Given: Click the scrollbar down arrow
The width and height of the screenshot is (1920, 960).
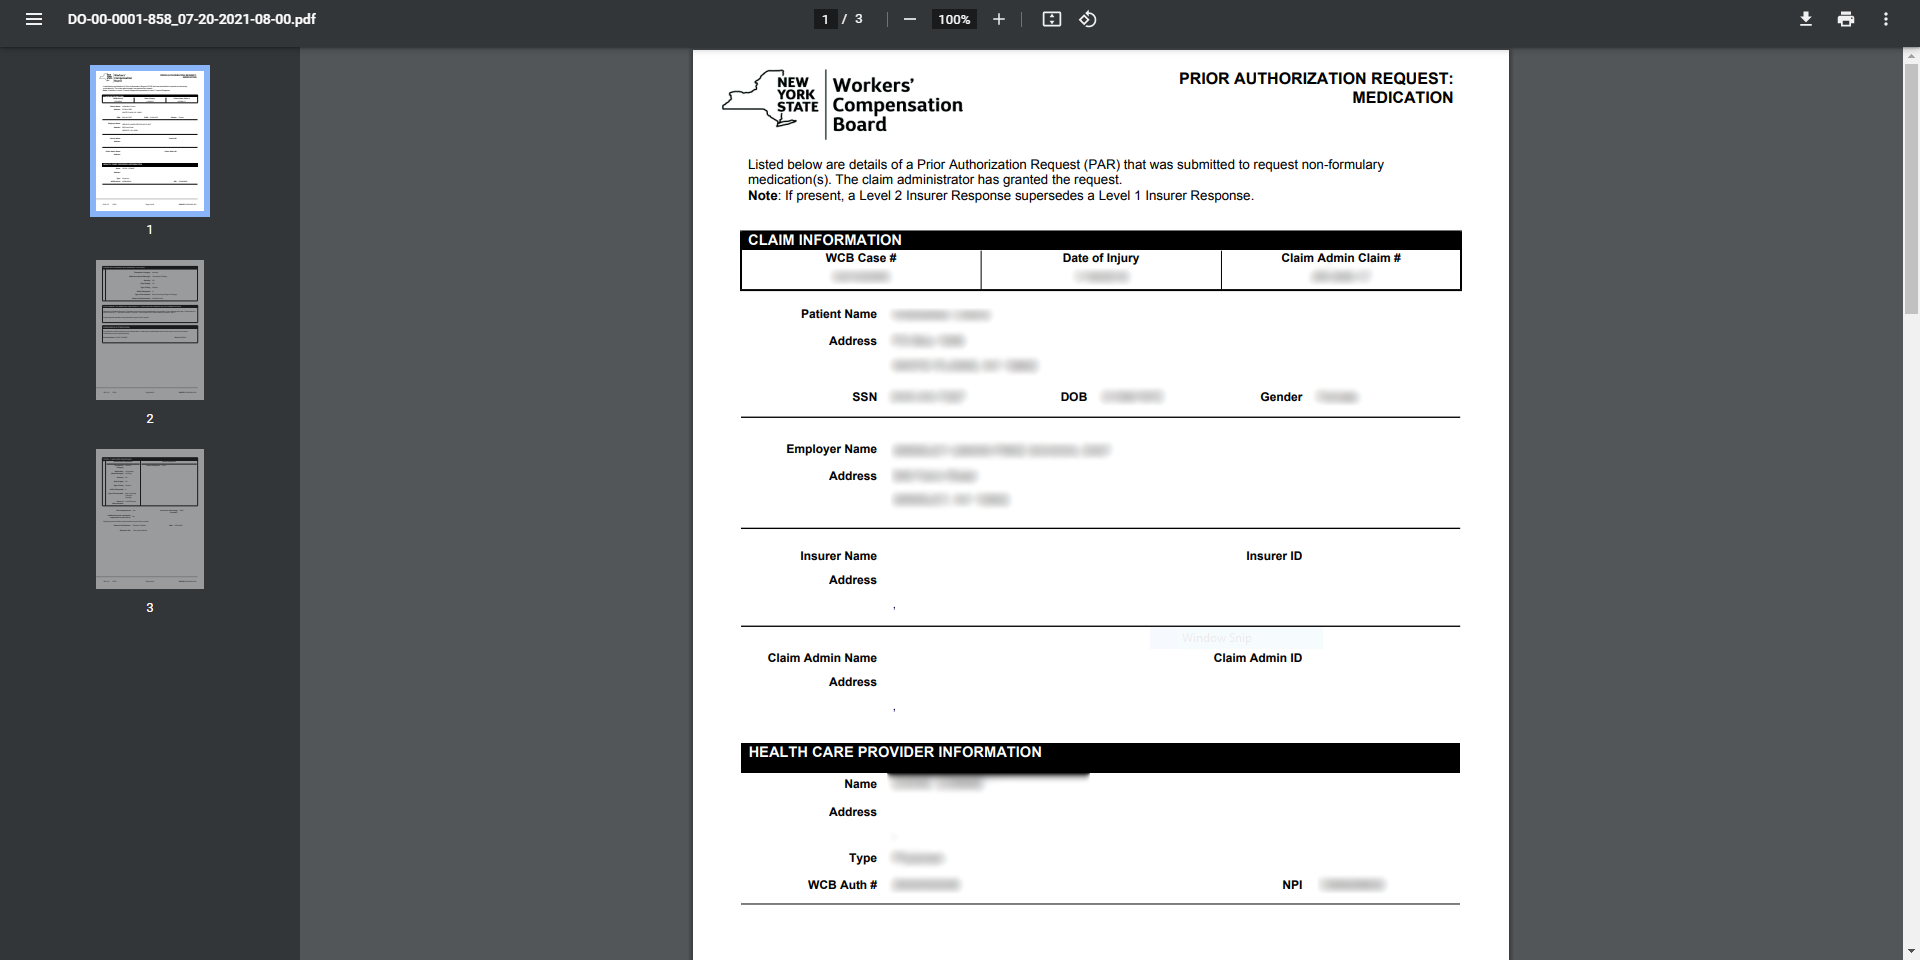Looking at the screenshot, I should 1911,951.
